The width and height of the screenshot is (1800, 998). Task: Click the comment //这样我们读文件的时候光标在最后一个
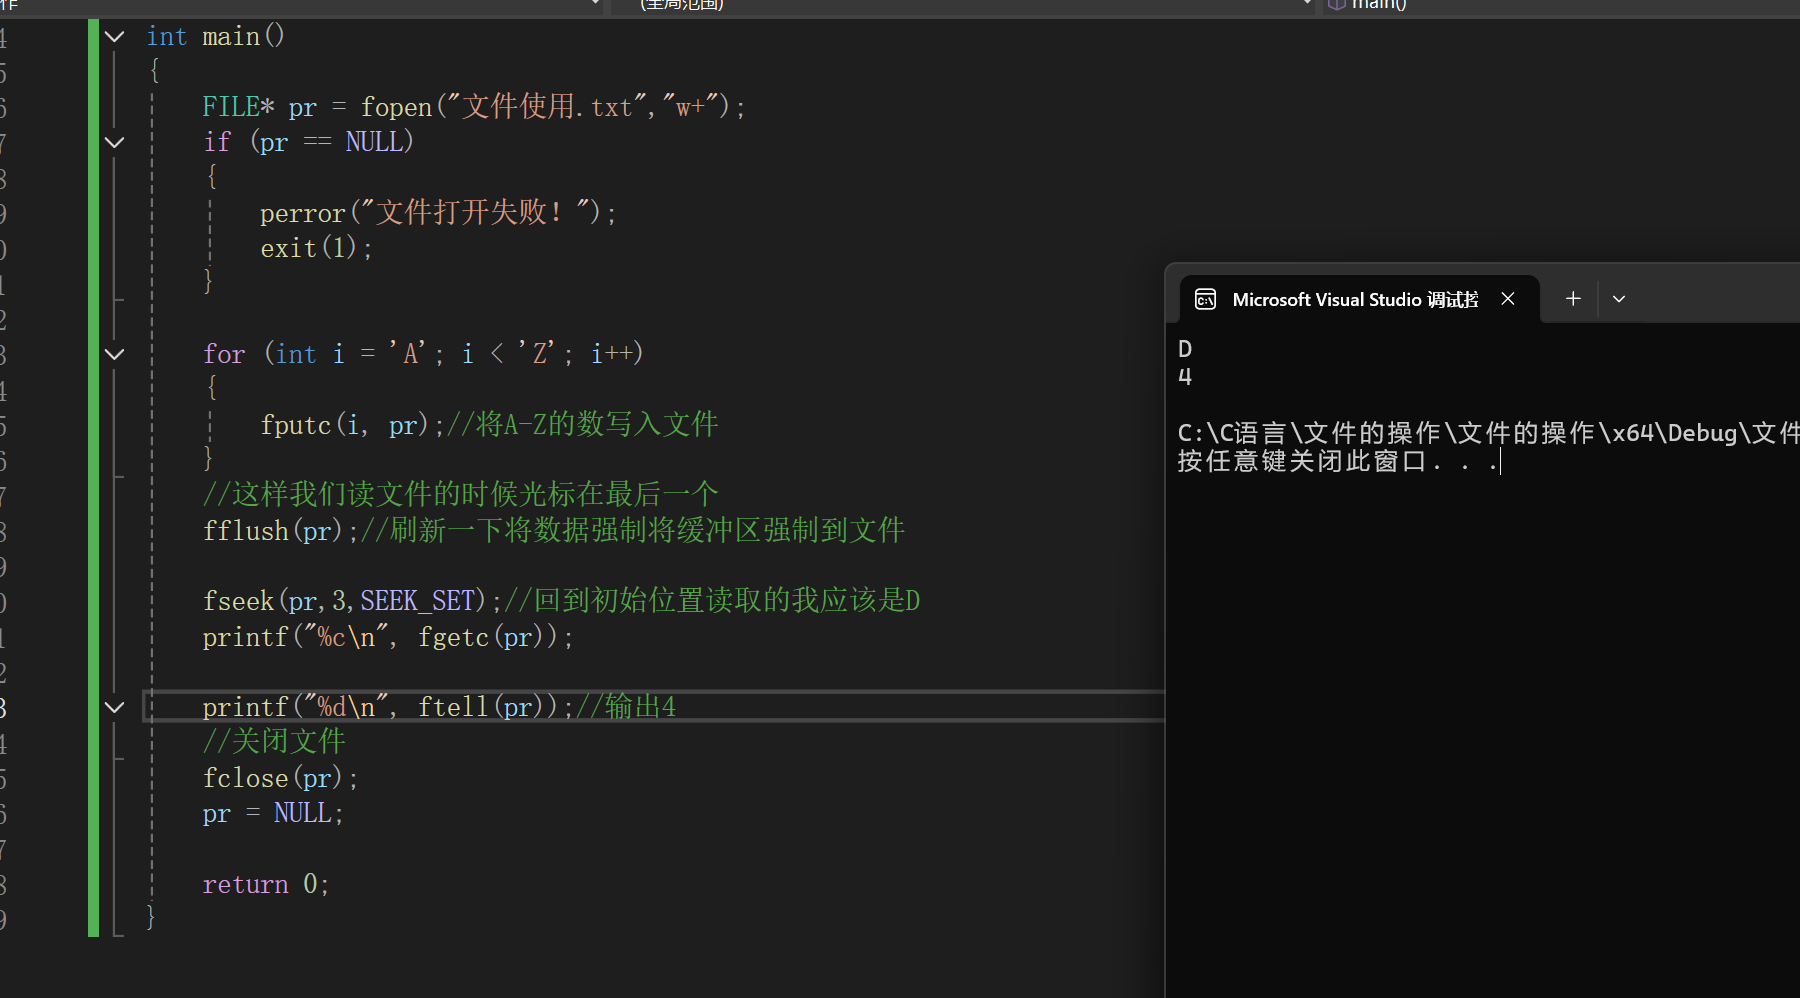(x=460, y=494)
